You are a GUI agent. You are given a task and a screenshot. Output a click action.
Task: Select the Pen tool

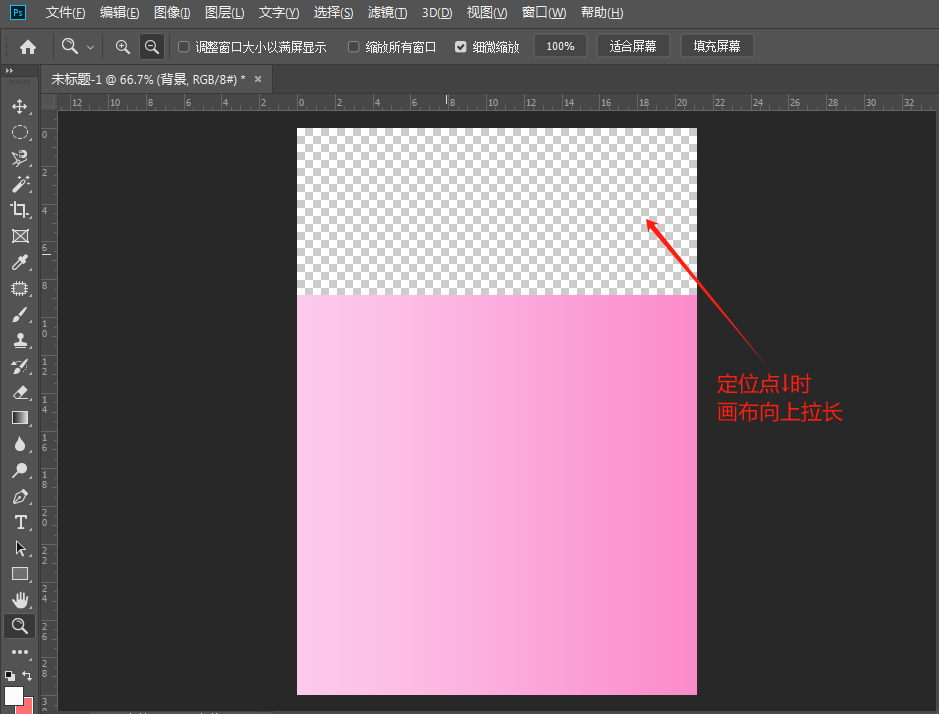20,497
